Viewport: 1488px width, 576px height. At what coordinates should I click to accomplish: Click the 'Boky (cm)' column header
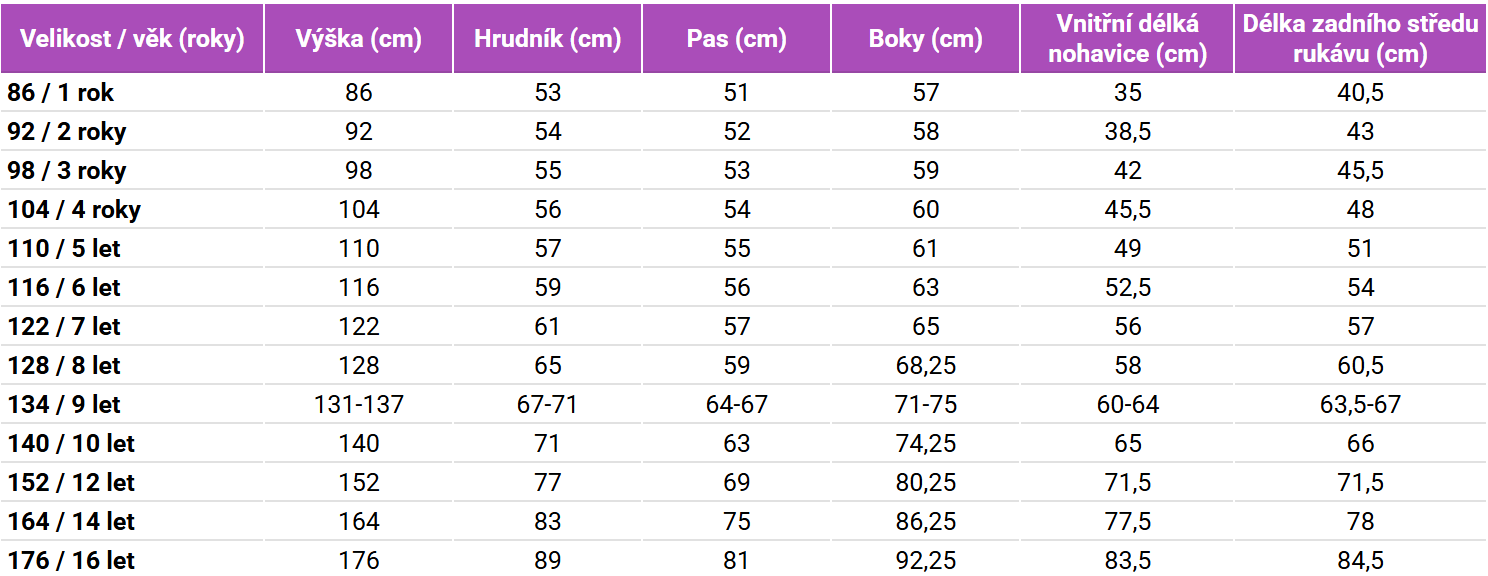click(926, 39)
